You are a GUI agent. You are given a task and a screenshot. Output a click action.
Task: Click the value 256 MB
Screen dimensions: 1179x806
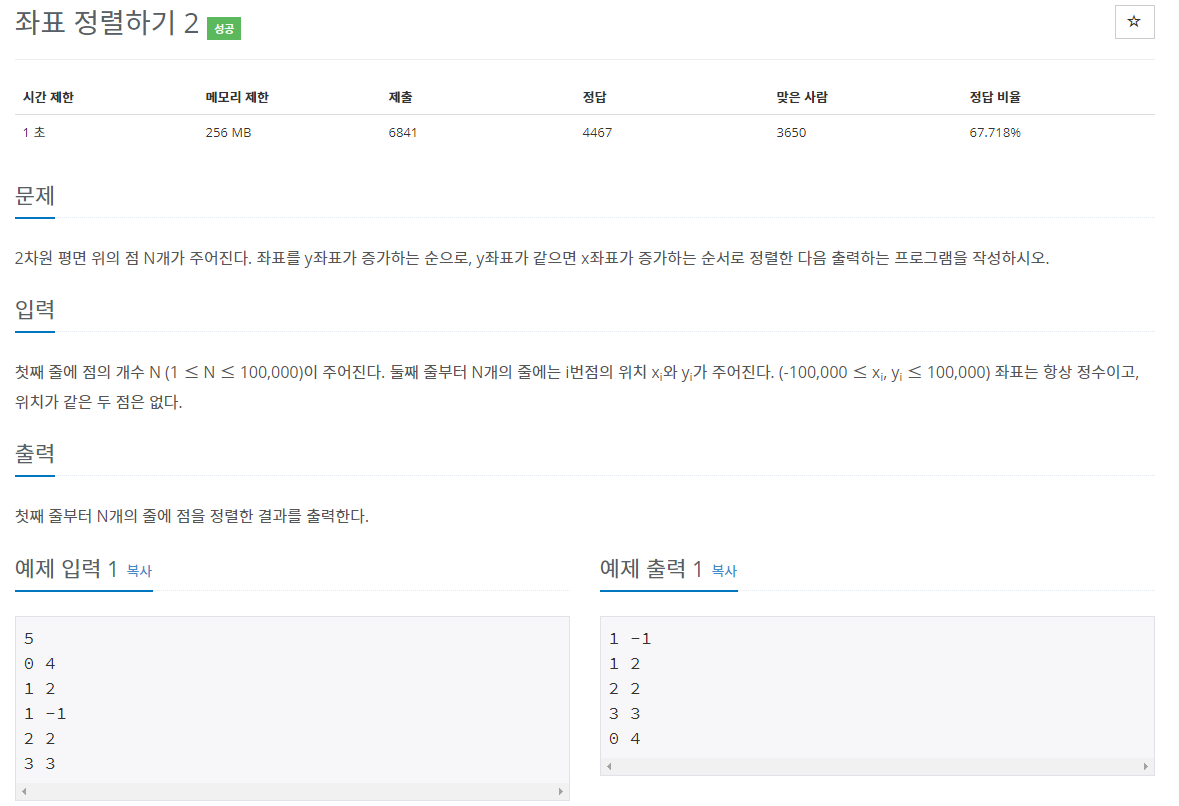pos(229,132)
